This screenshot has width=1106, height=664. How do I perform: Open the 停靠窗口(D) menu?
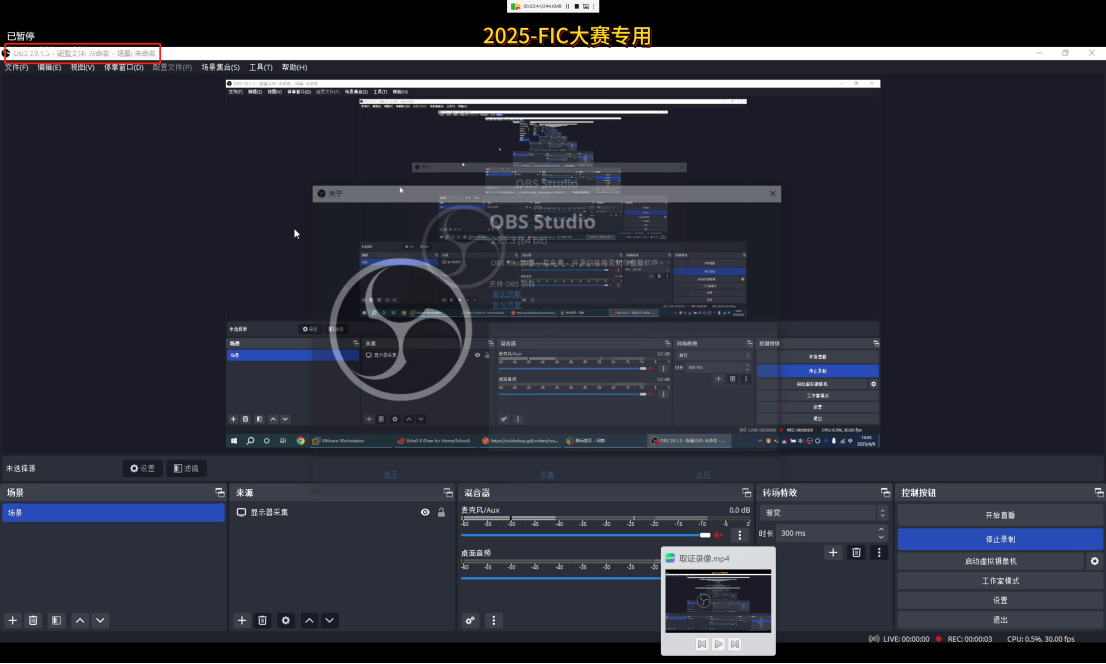[x=123, y=67]
